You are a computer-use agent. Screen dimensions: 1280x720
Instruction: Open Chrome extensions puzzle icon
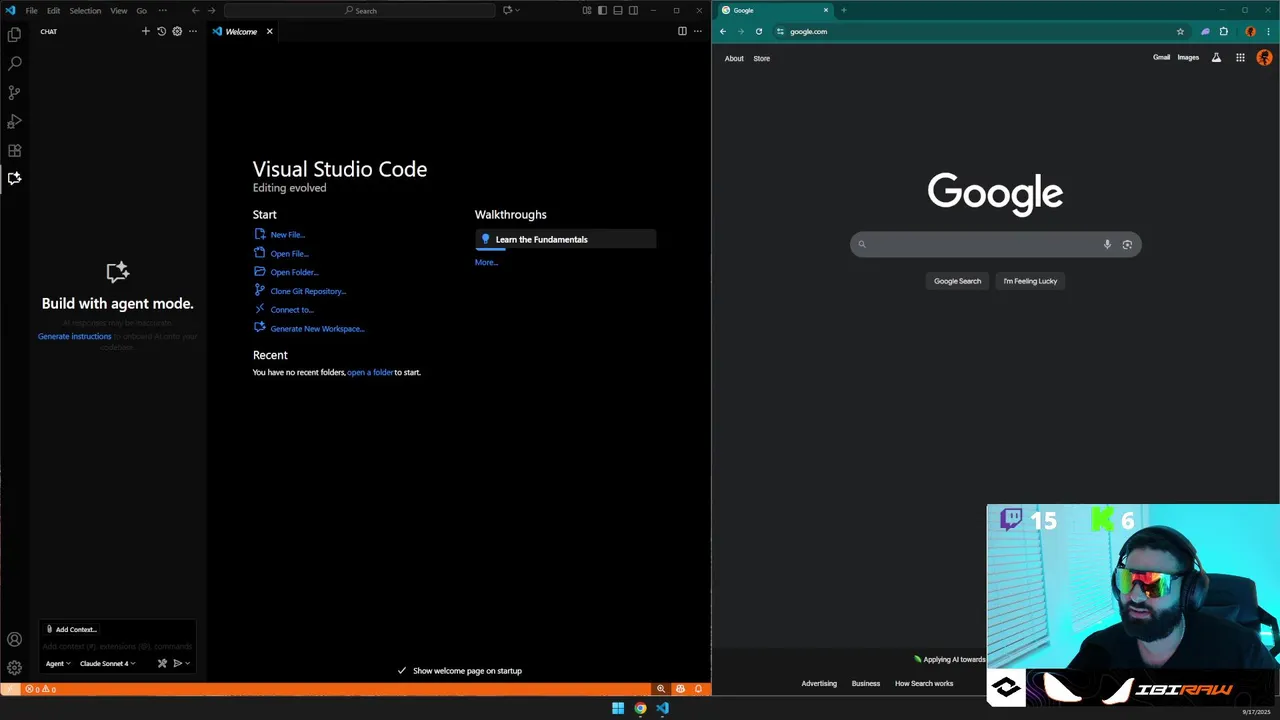coord(1223,31)
